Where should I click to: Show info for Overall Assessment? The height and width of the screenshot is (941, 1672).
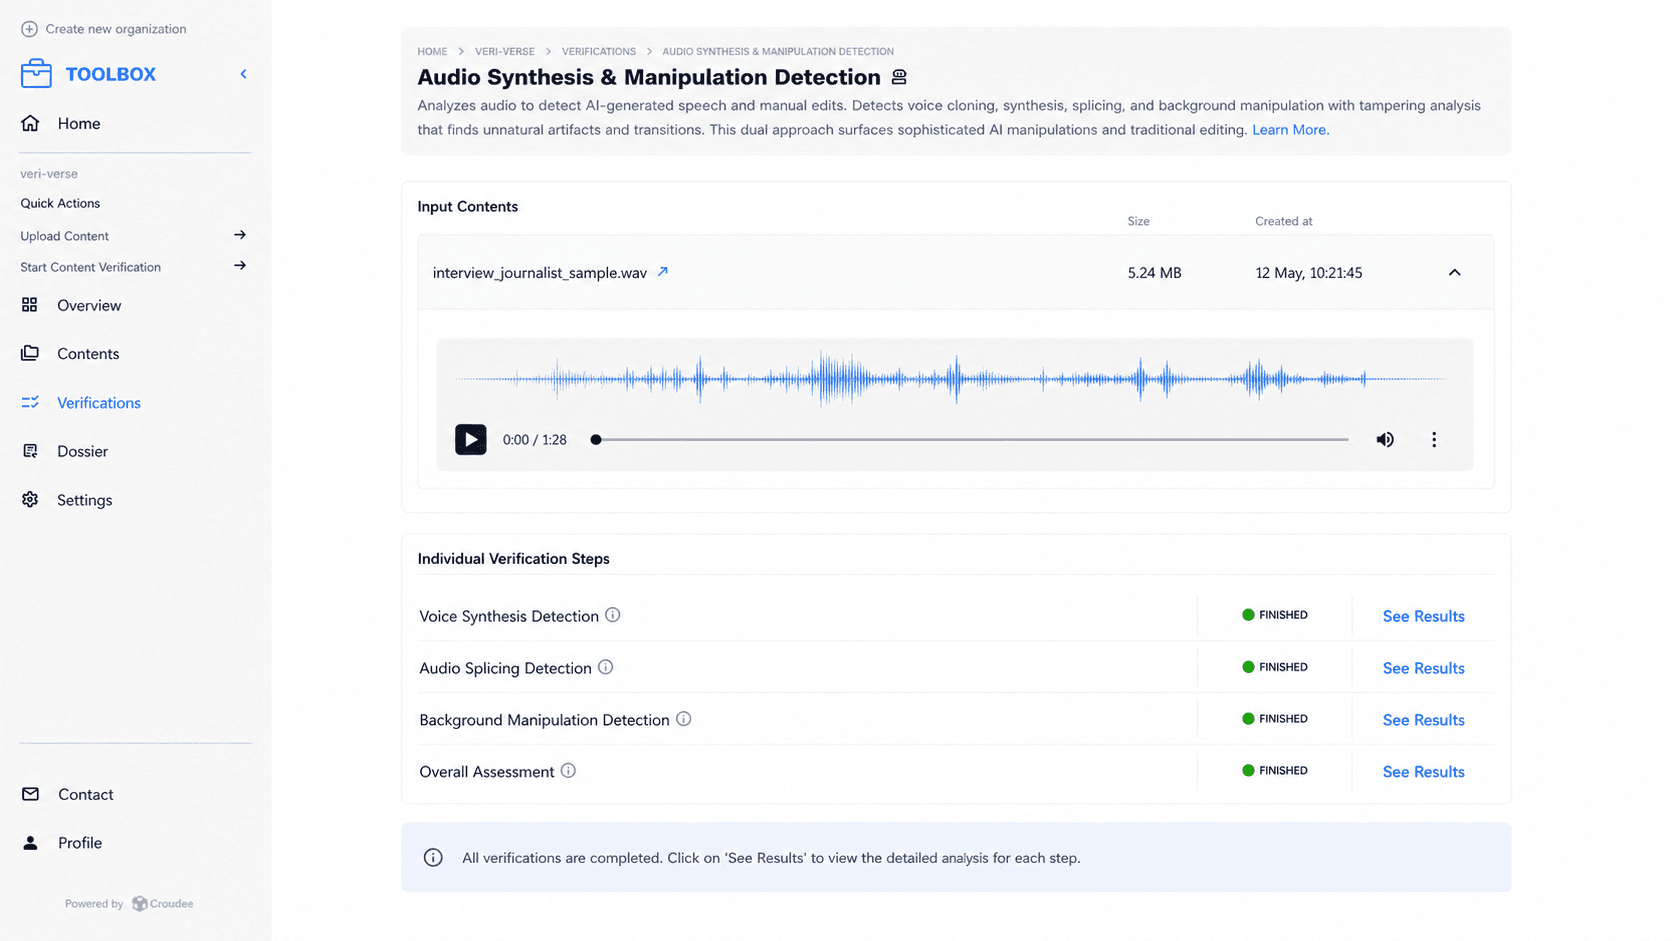[568, 771]
